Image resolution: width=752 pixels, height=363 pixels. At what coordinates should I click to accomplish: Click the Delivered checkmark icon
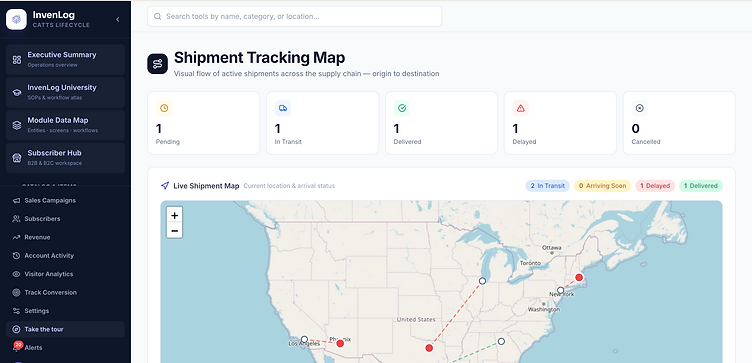pos(402,108)
